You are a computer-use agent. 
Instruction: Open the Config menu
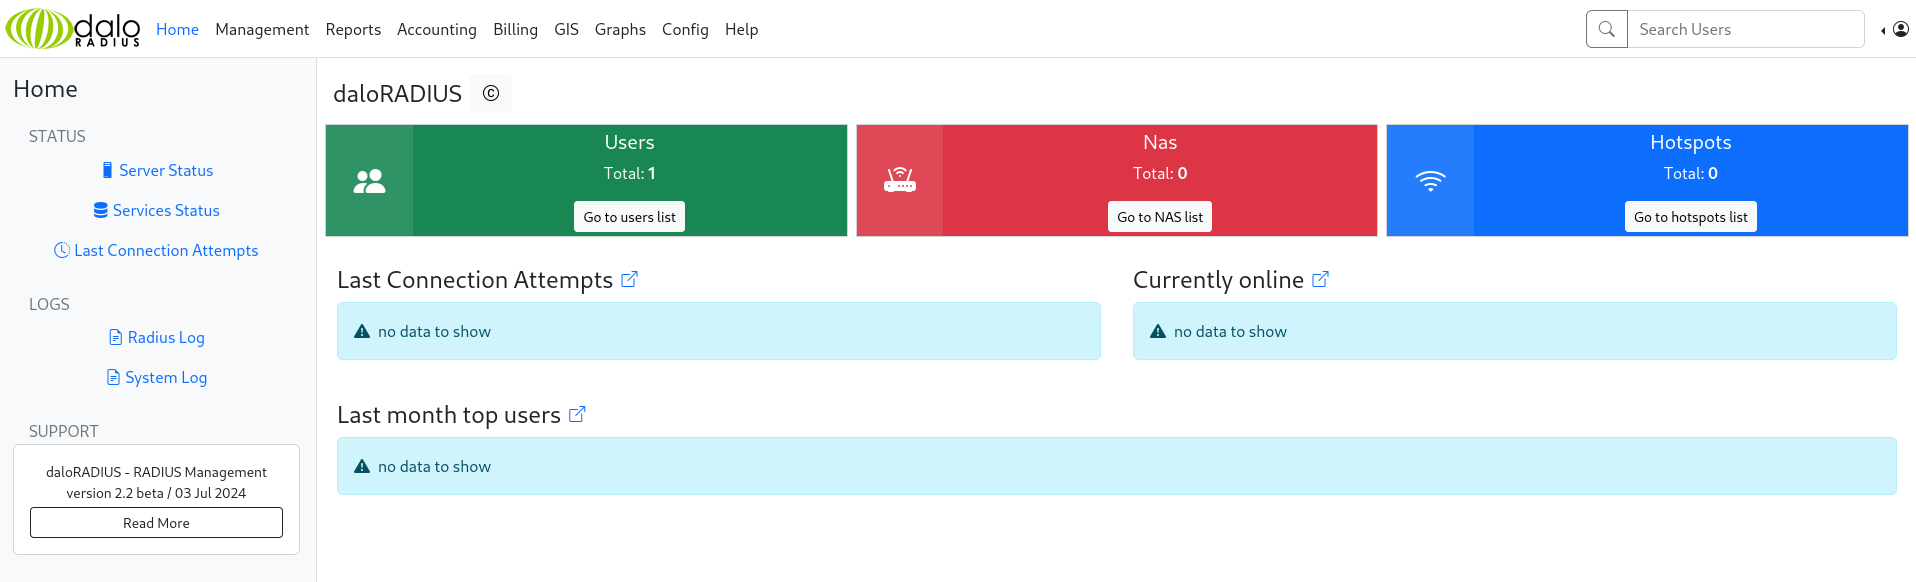tap(685, 30)
